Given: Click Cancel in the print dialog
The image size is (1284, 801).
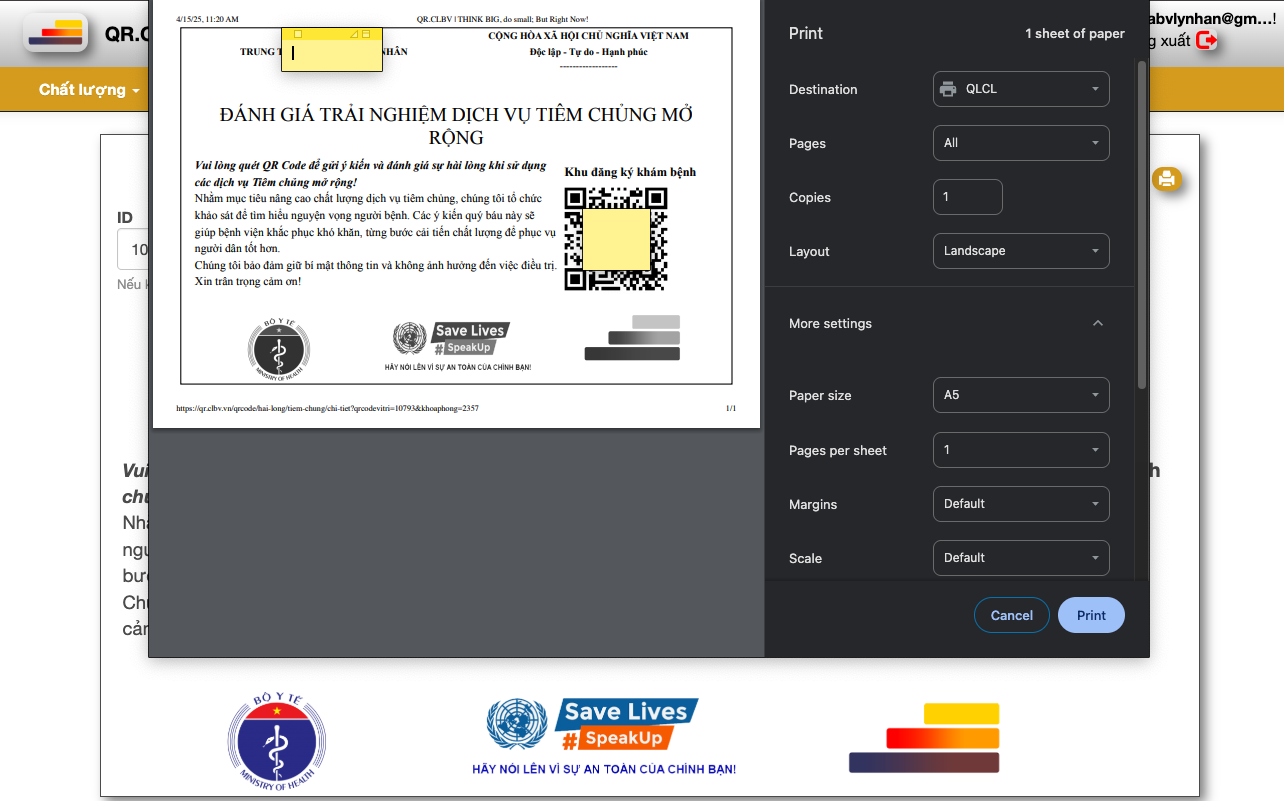Looking at the screenshot, I should (1011, 615).
